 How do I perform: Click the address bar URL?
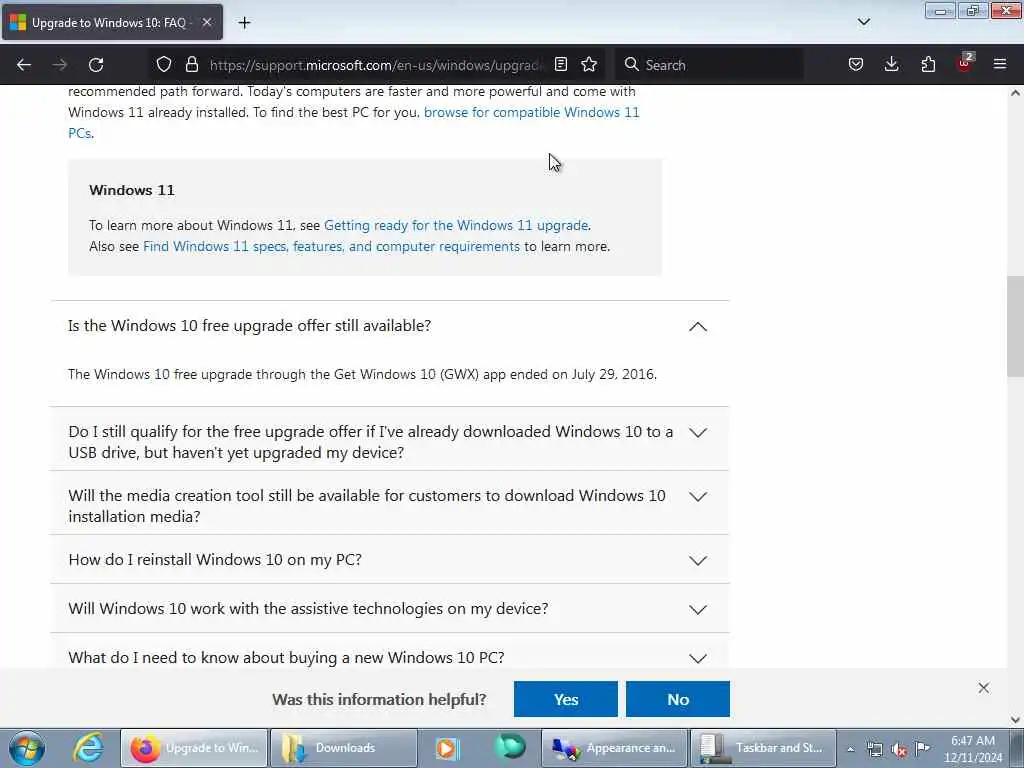375,65
